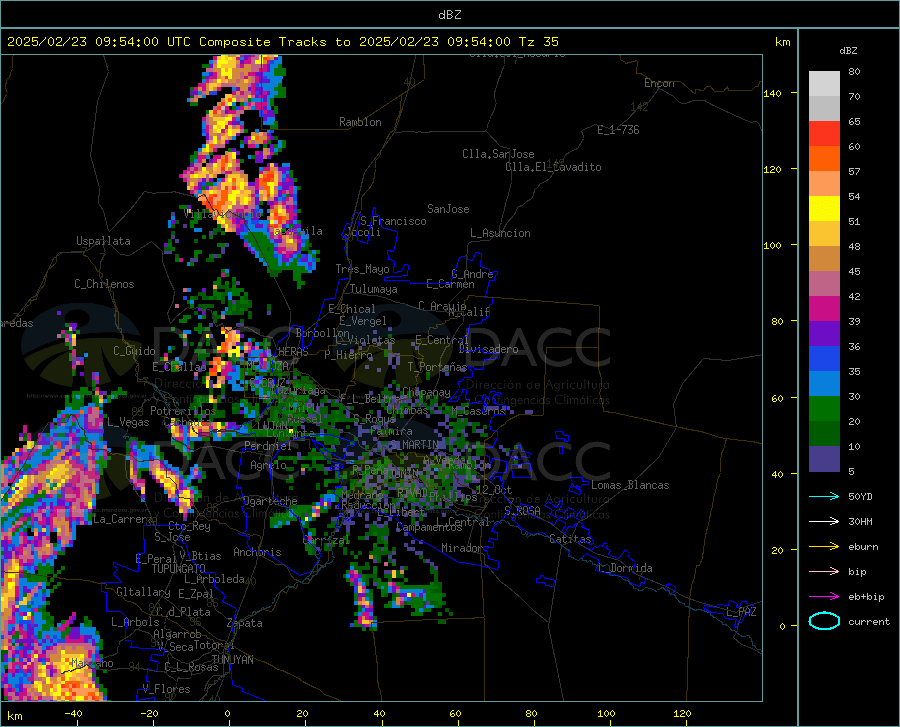
Task: Click the cyan 'current' ellipse symbol
Action: coord(824,621)
